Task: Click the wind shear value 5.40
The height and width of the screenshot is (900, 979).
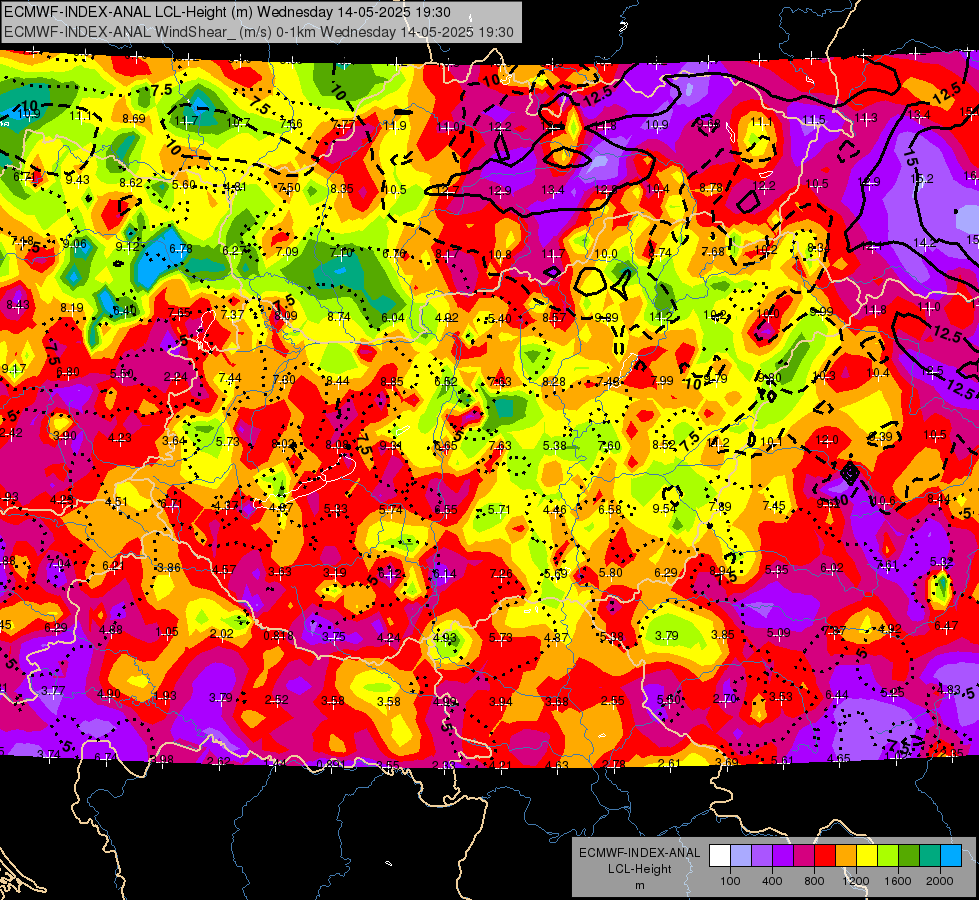Action: [499, 319]
